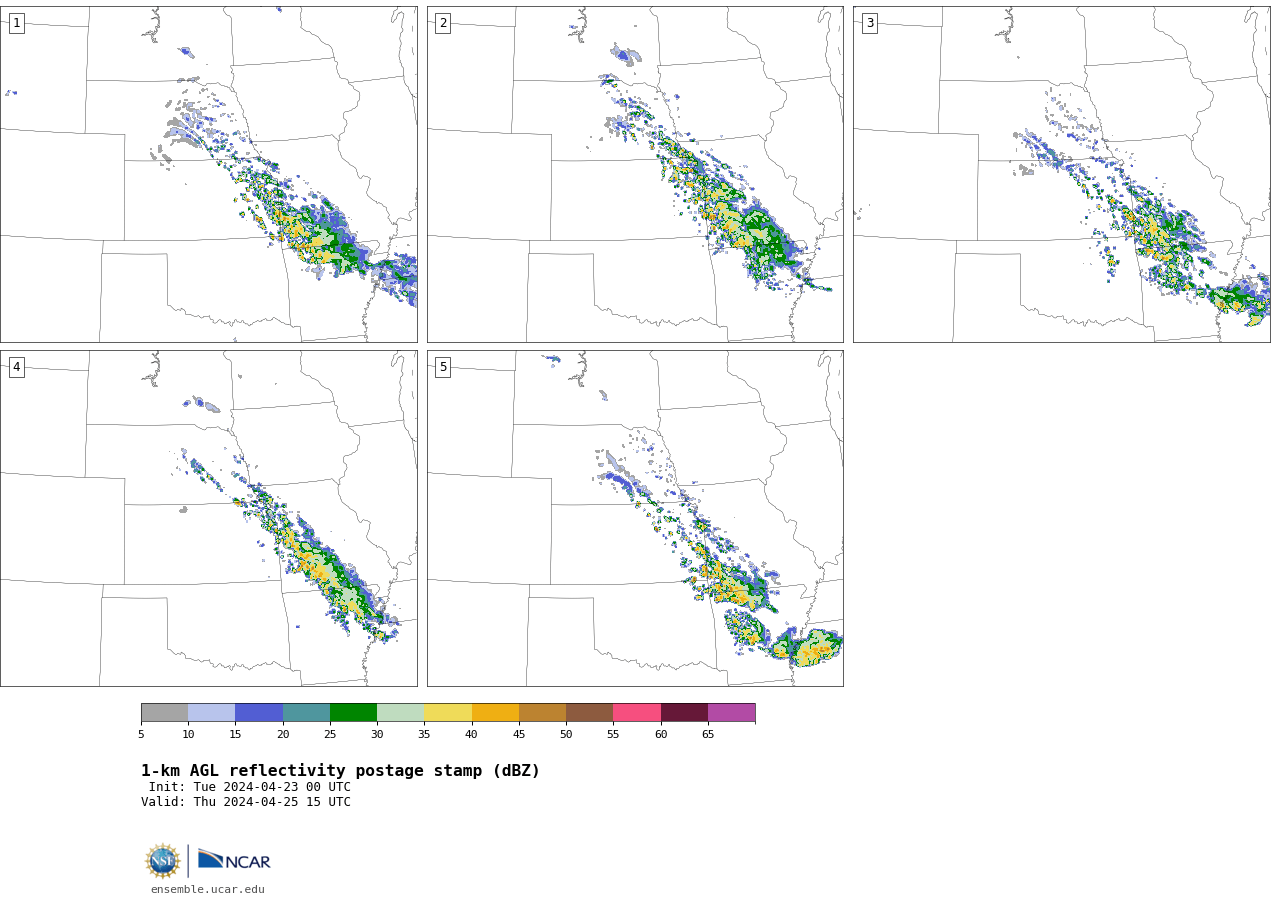Screen dimensions: 1280x901
Task: Click the light blue 10-15 dBZ swatch
Action: [x=212, y=713]
